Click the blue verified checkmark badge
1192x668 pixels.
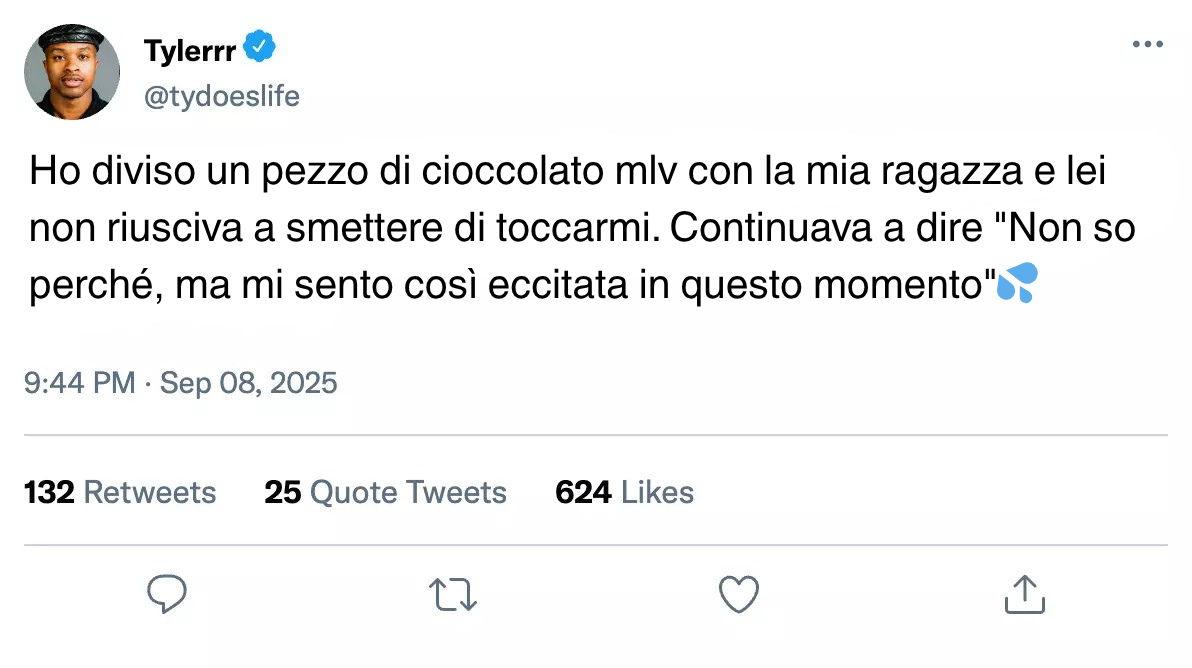coord(260,46)
